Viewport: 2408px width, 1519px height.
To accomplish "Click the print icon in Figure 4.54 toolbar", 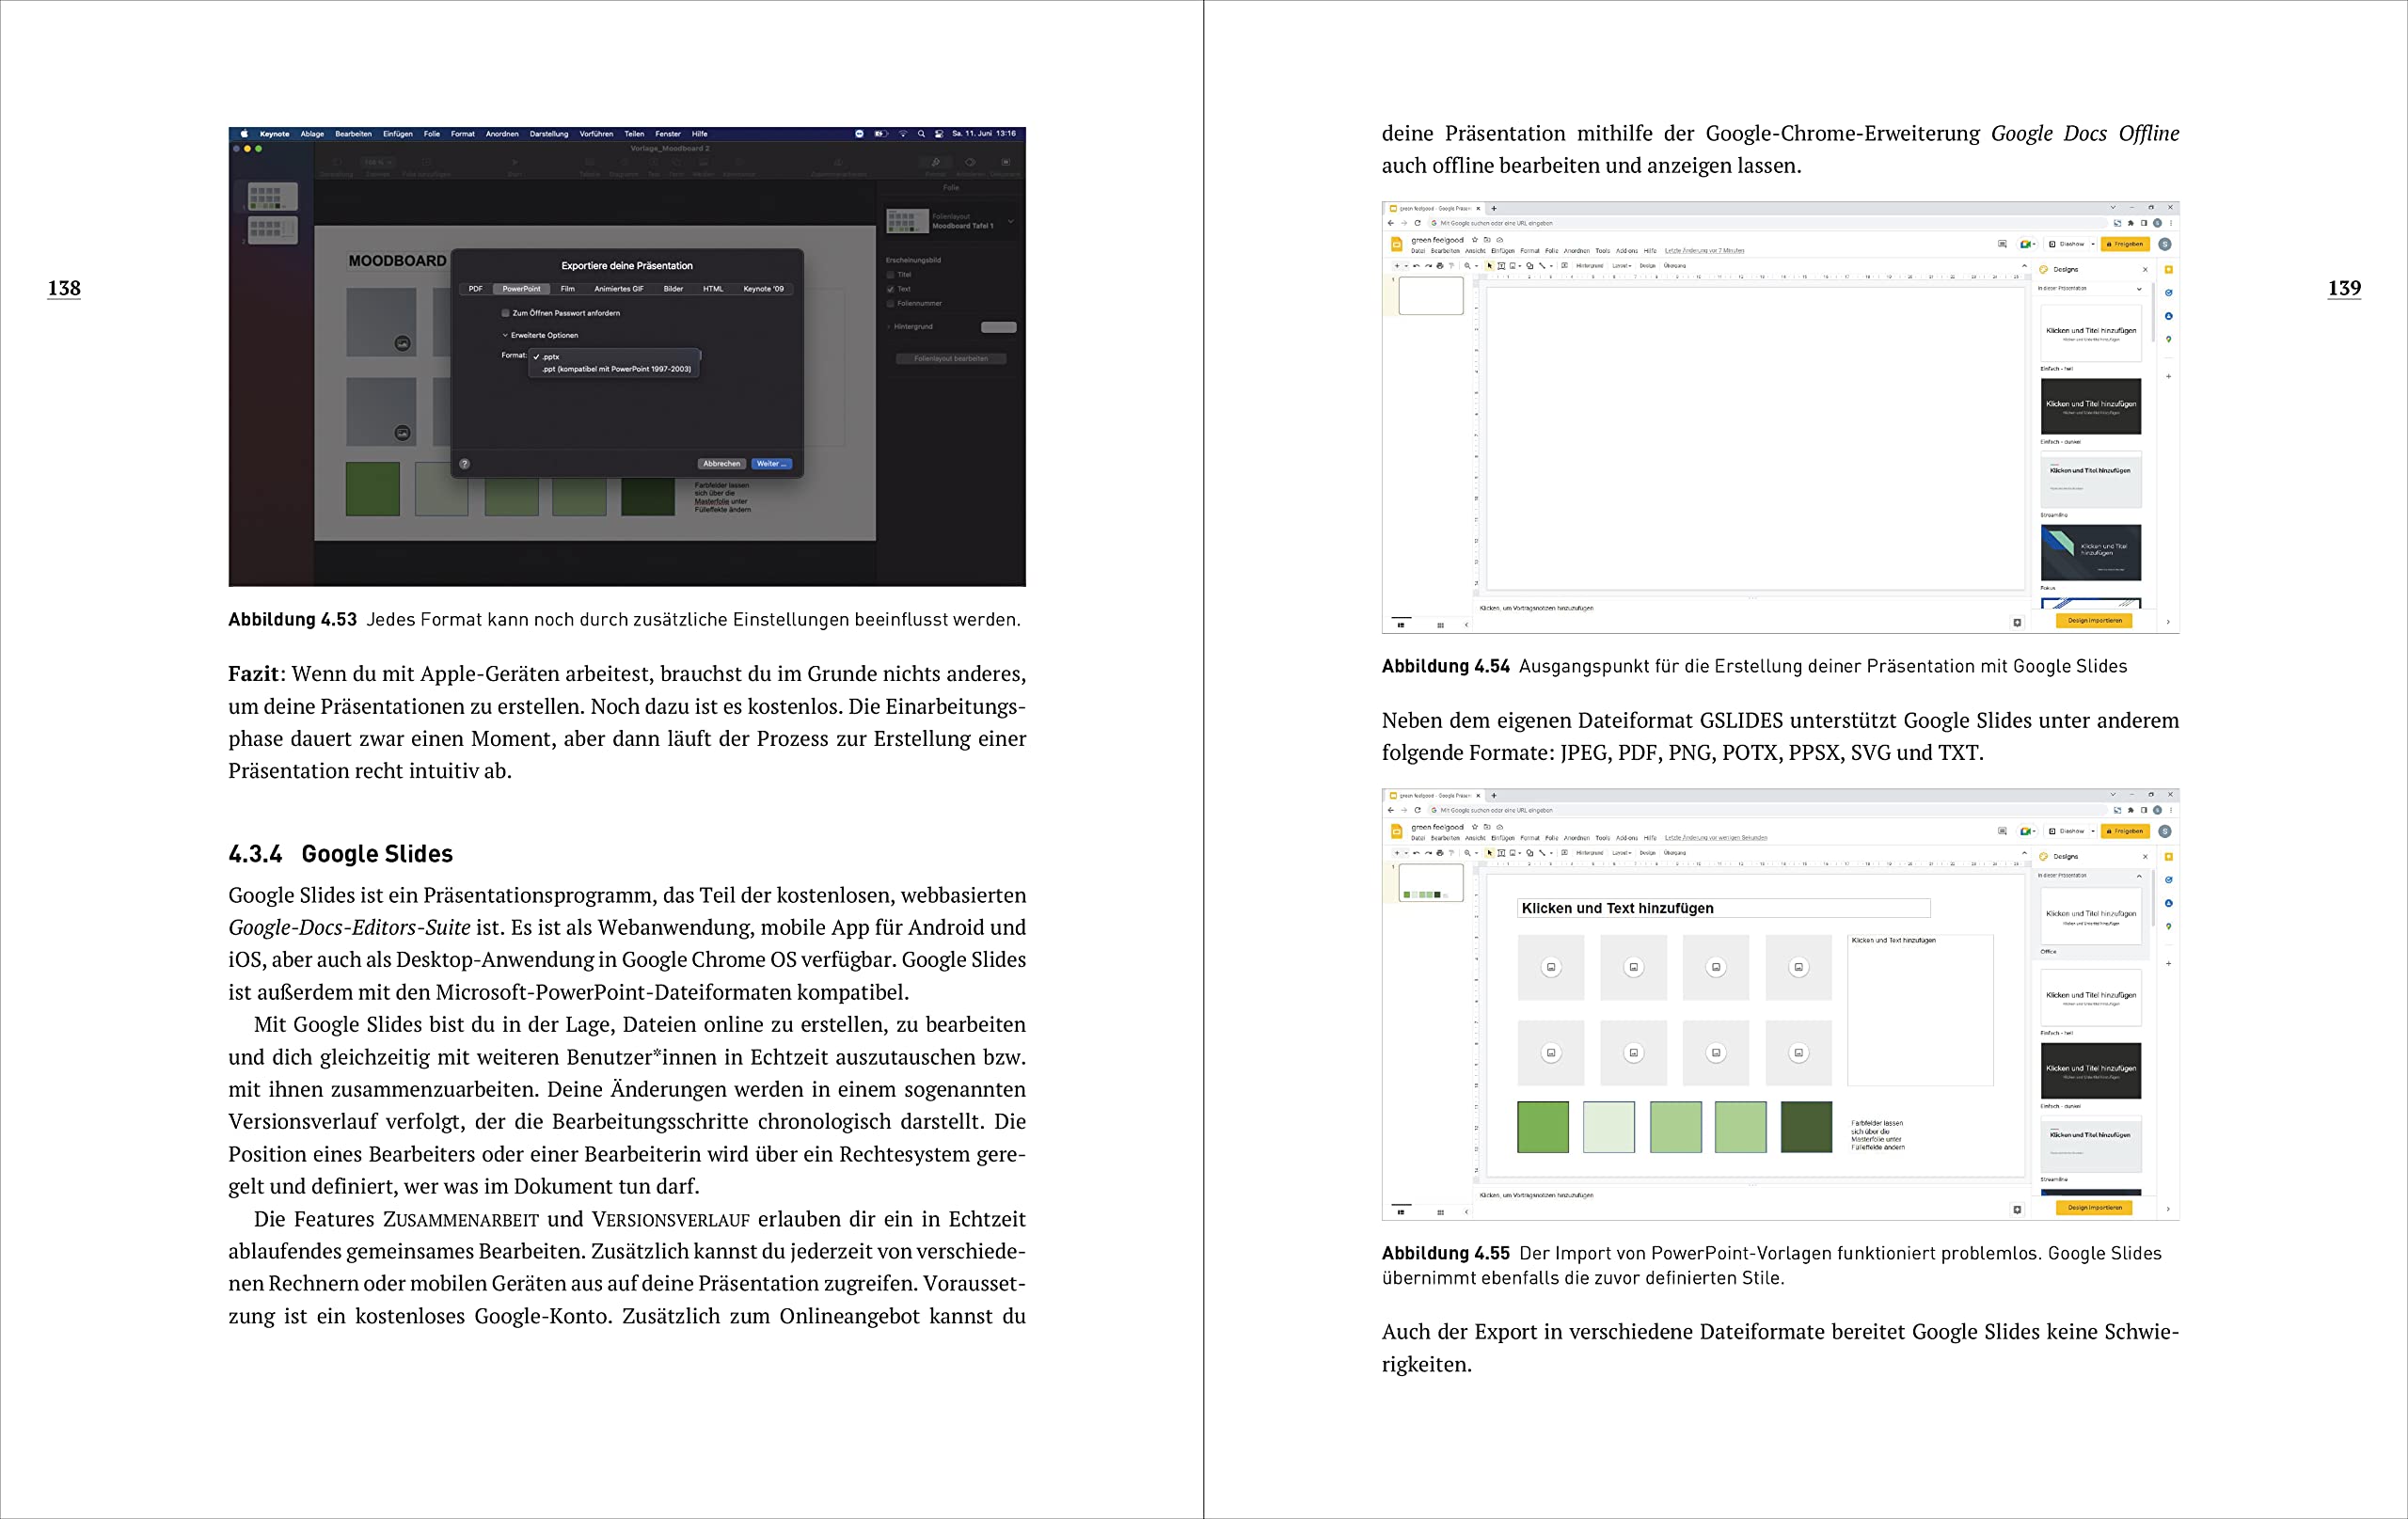I will 1440,266.
